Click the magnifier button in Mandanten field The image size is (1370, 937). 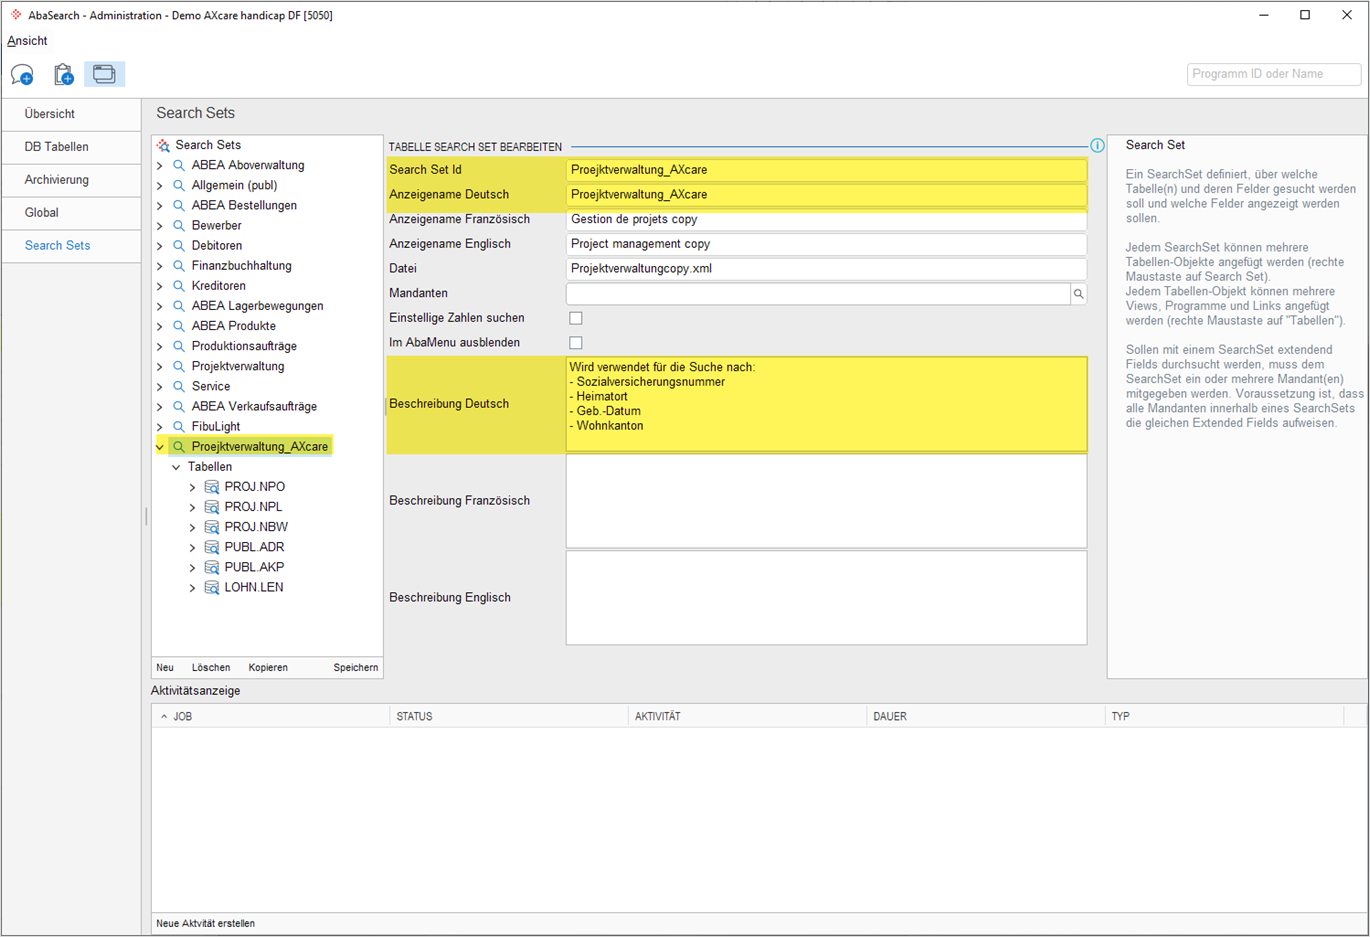click(x=1078, y=294)
